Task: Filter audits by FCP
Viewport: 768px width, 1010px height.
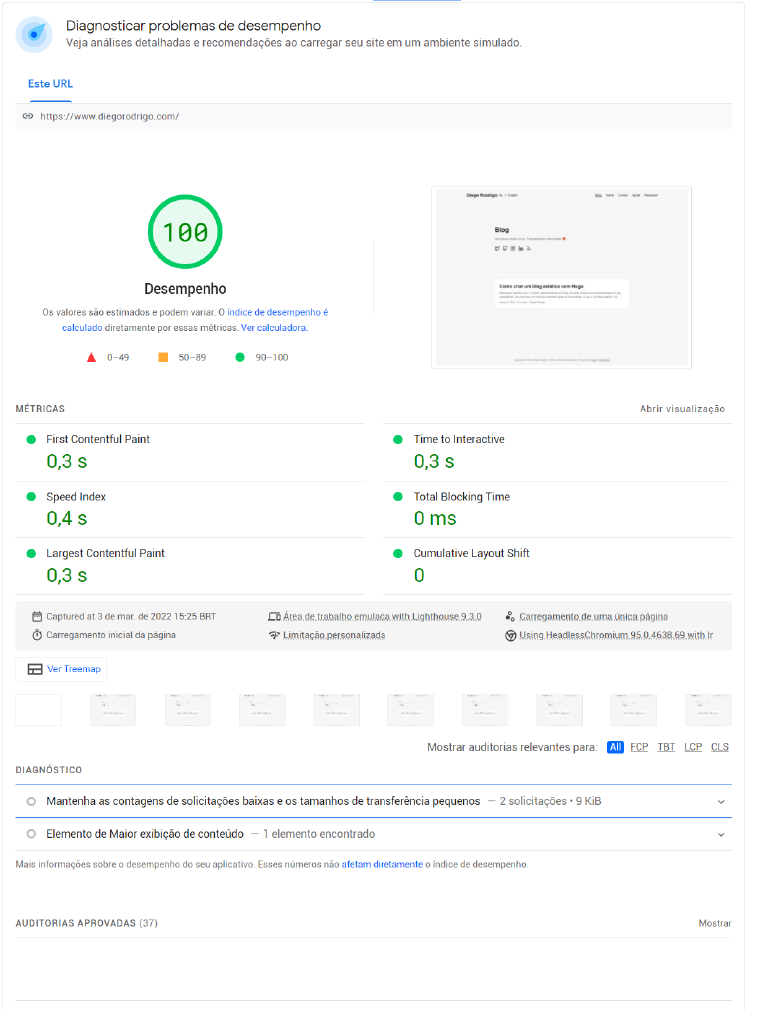Action: click(x=639, y=747)
